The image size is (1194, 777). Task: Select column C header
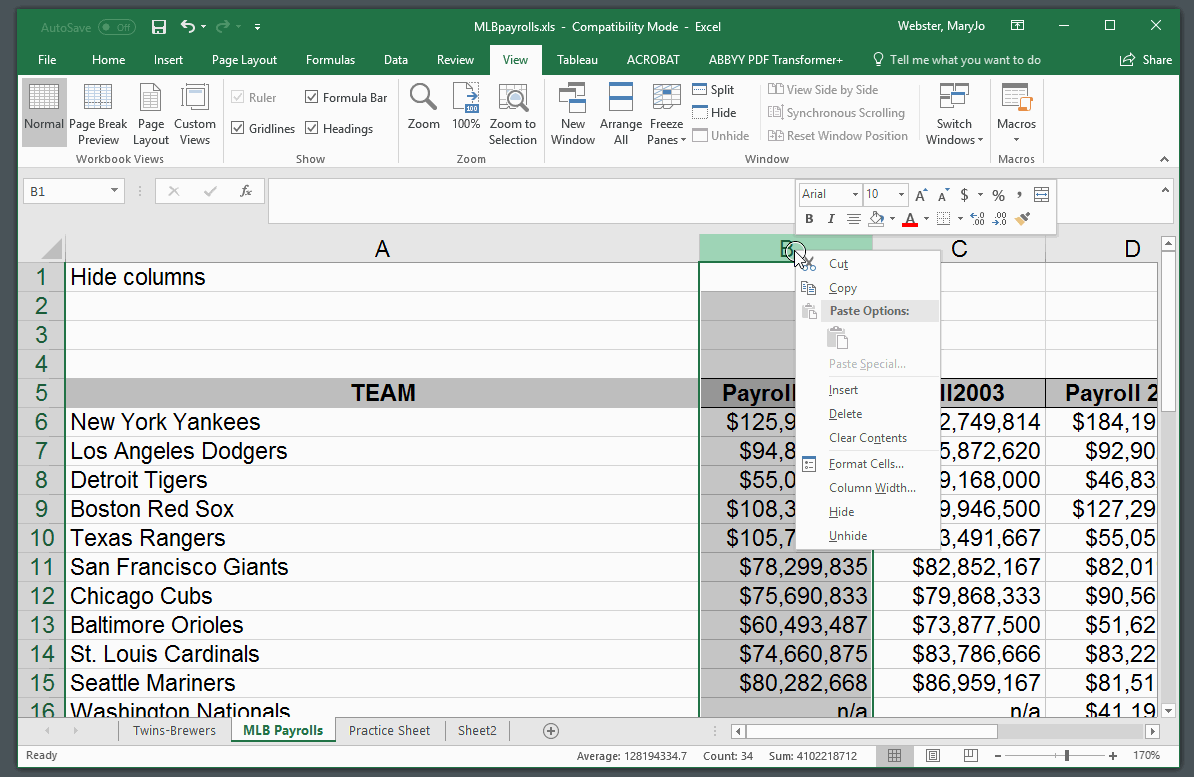959,248
